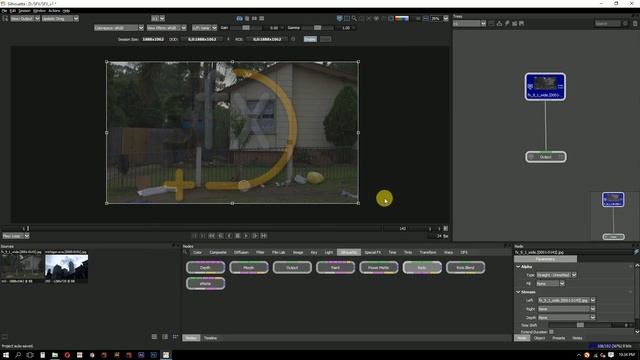This screenshot has height=360, width=640.
Task: Click the first icon in the viewer center icon group
Action: [x=240, y=18]
